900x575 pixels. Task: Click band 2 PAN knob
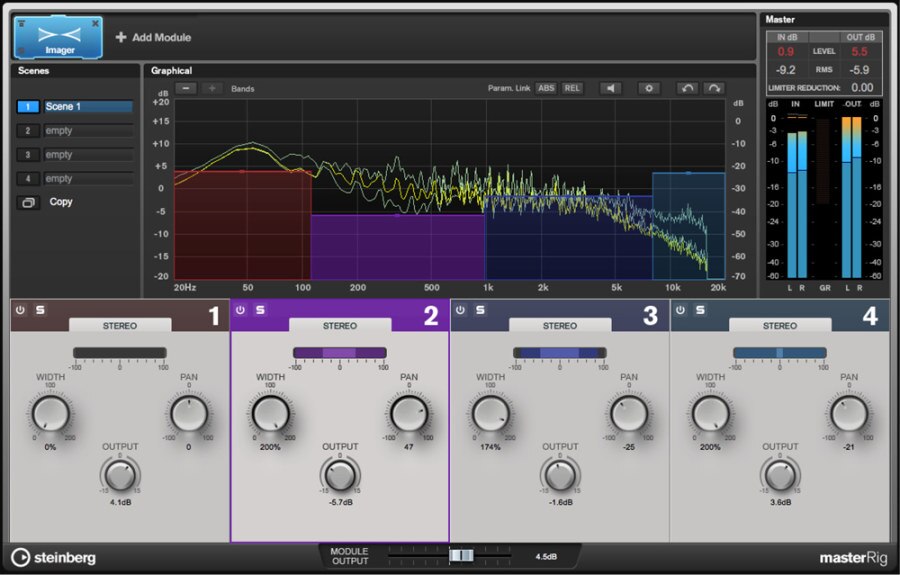[x=409, y=414]
